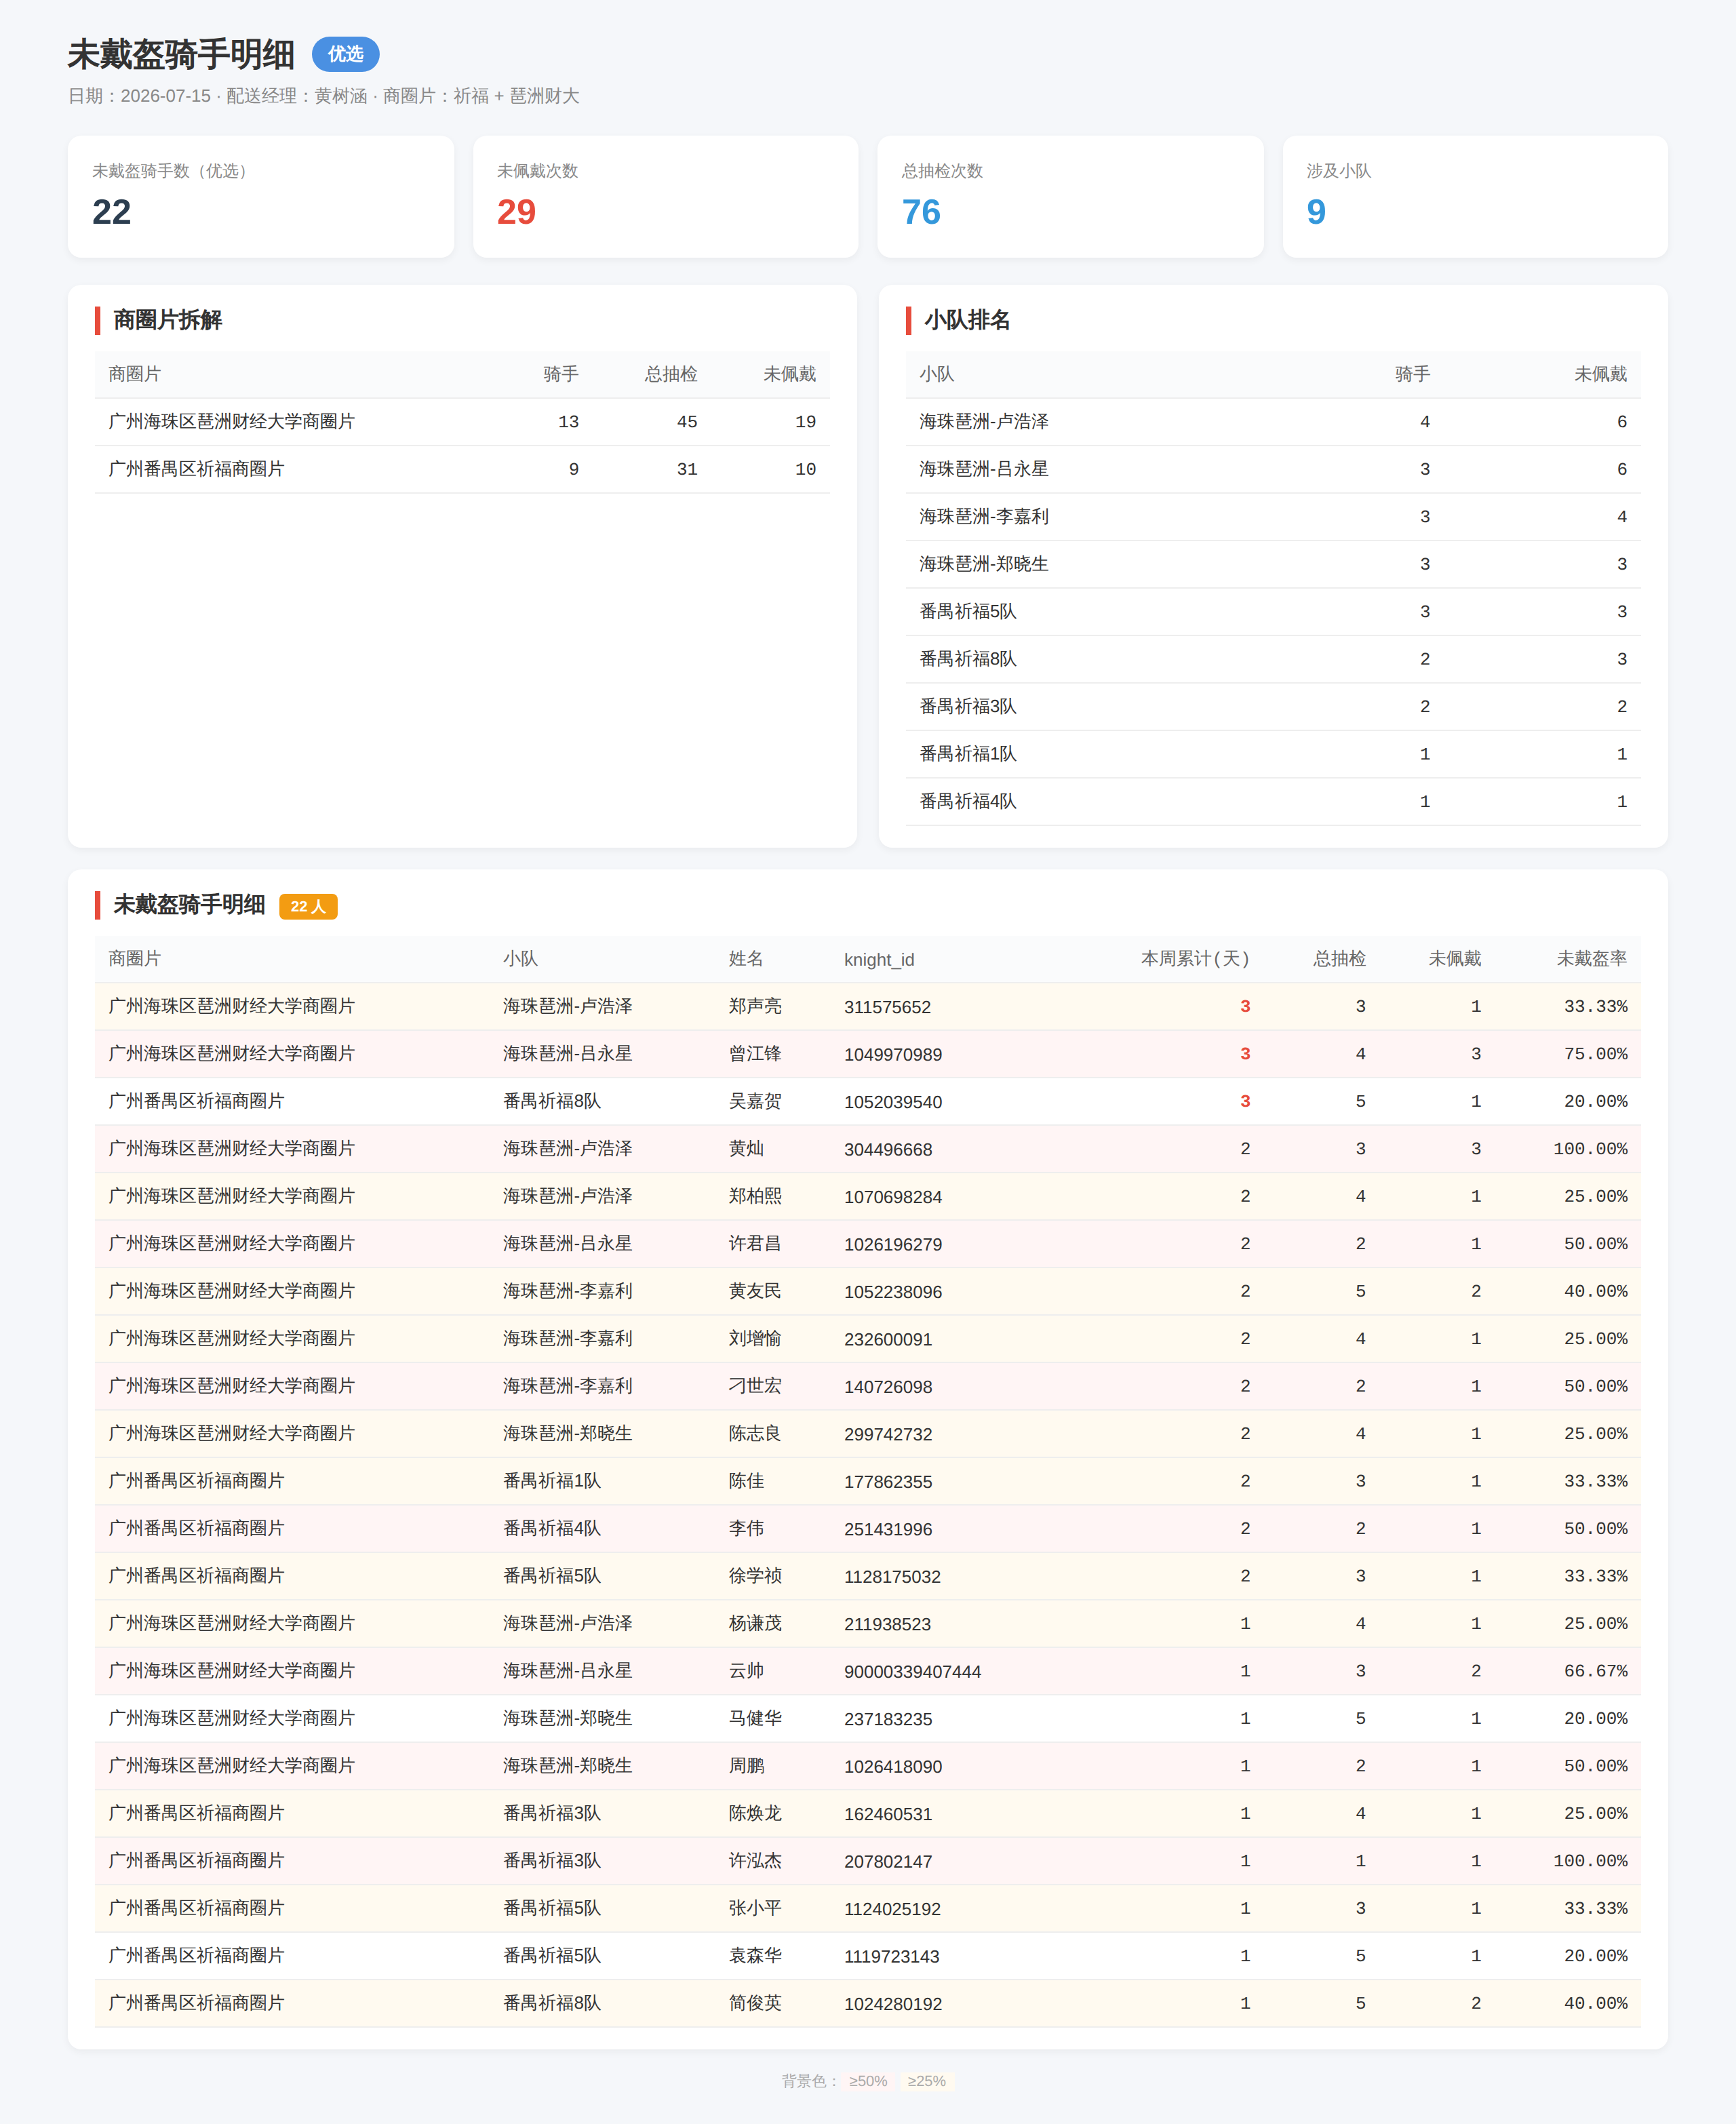The width and height of the screenshot is (1736, 2124).
Task: Click the 75.00% rate for 曾江锋
Action: point(1595,1054)
